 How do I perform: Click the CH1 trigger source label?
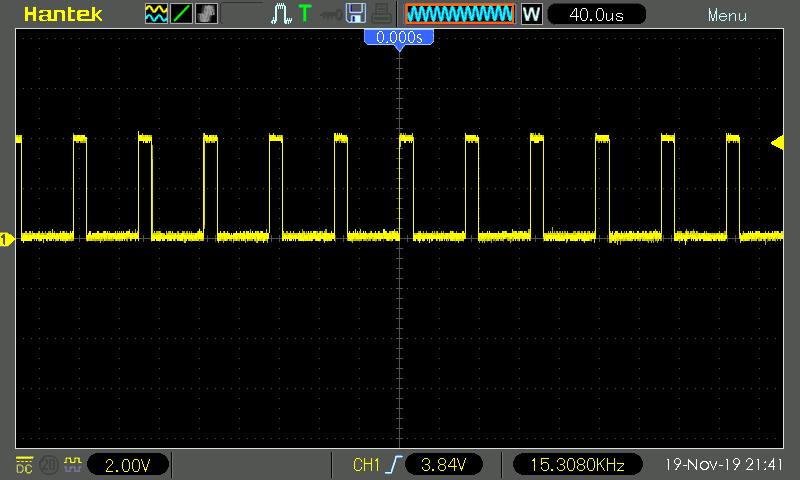[367, 465]
